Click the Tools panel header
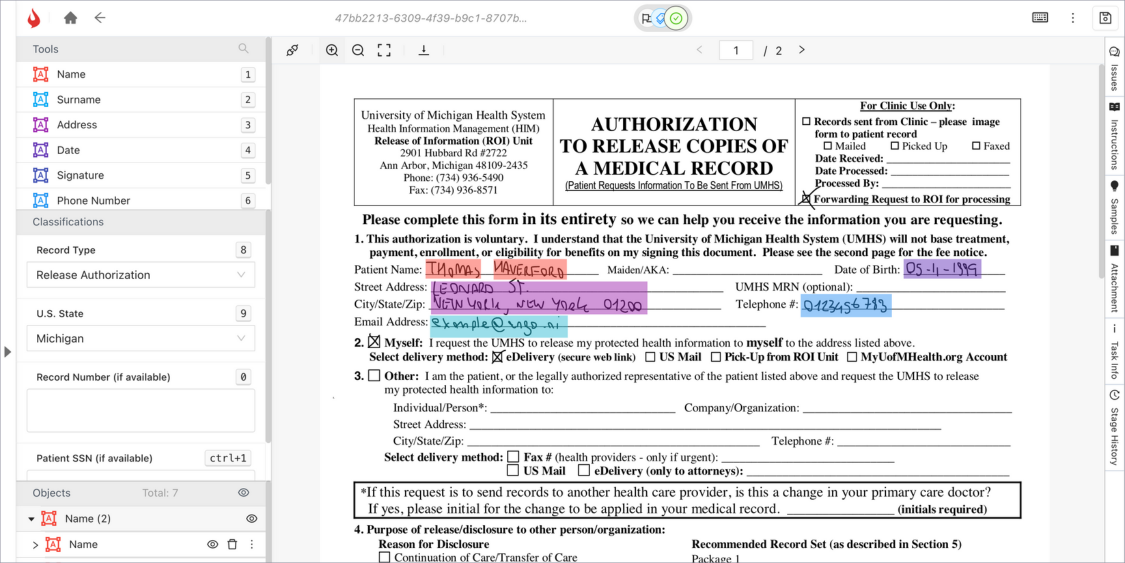Screen dimensions: 1125x563 [x=141, y=49]
